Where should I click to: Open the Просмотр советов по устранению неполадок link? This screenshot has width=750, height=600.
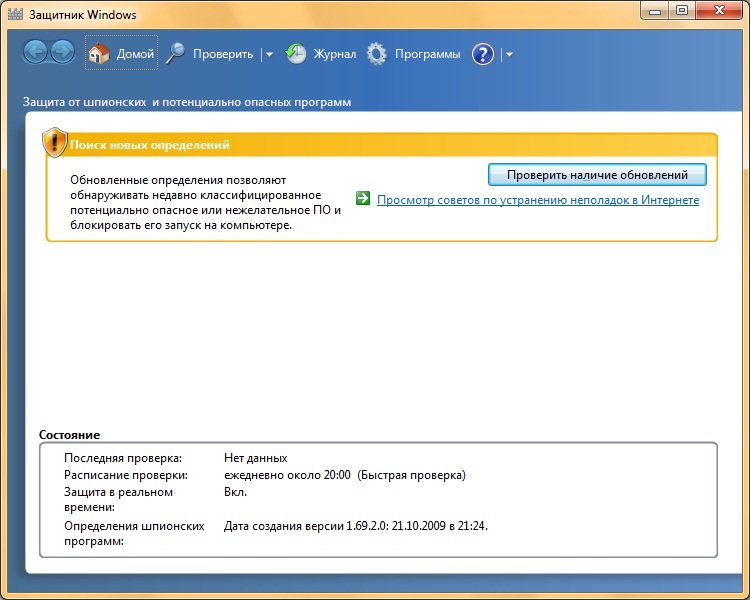[537, 200]
